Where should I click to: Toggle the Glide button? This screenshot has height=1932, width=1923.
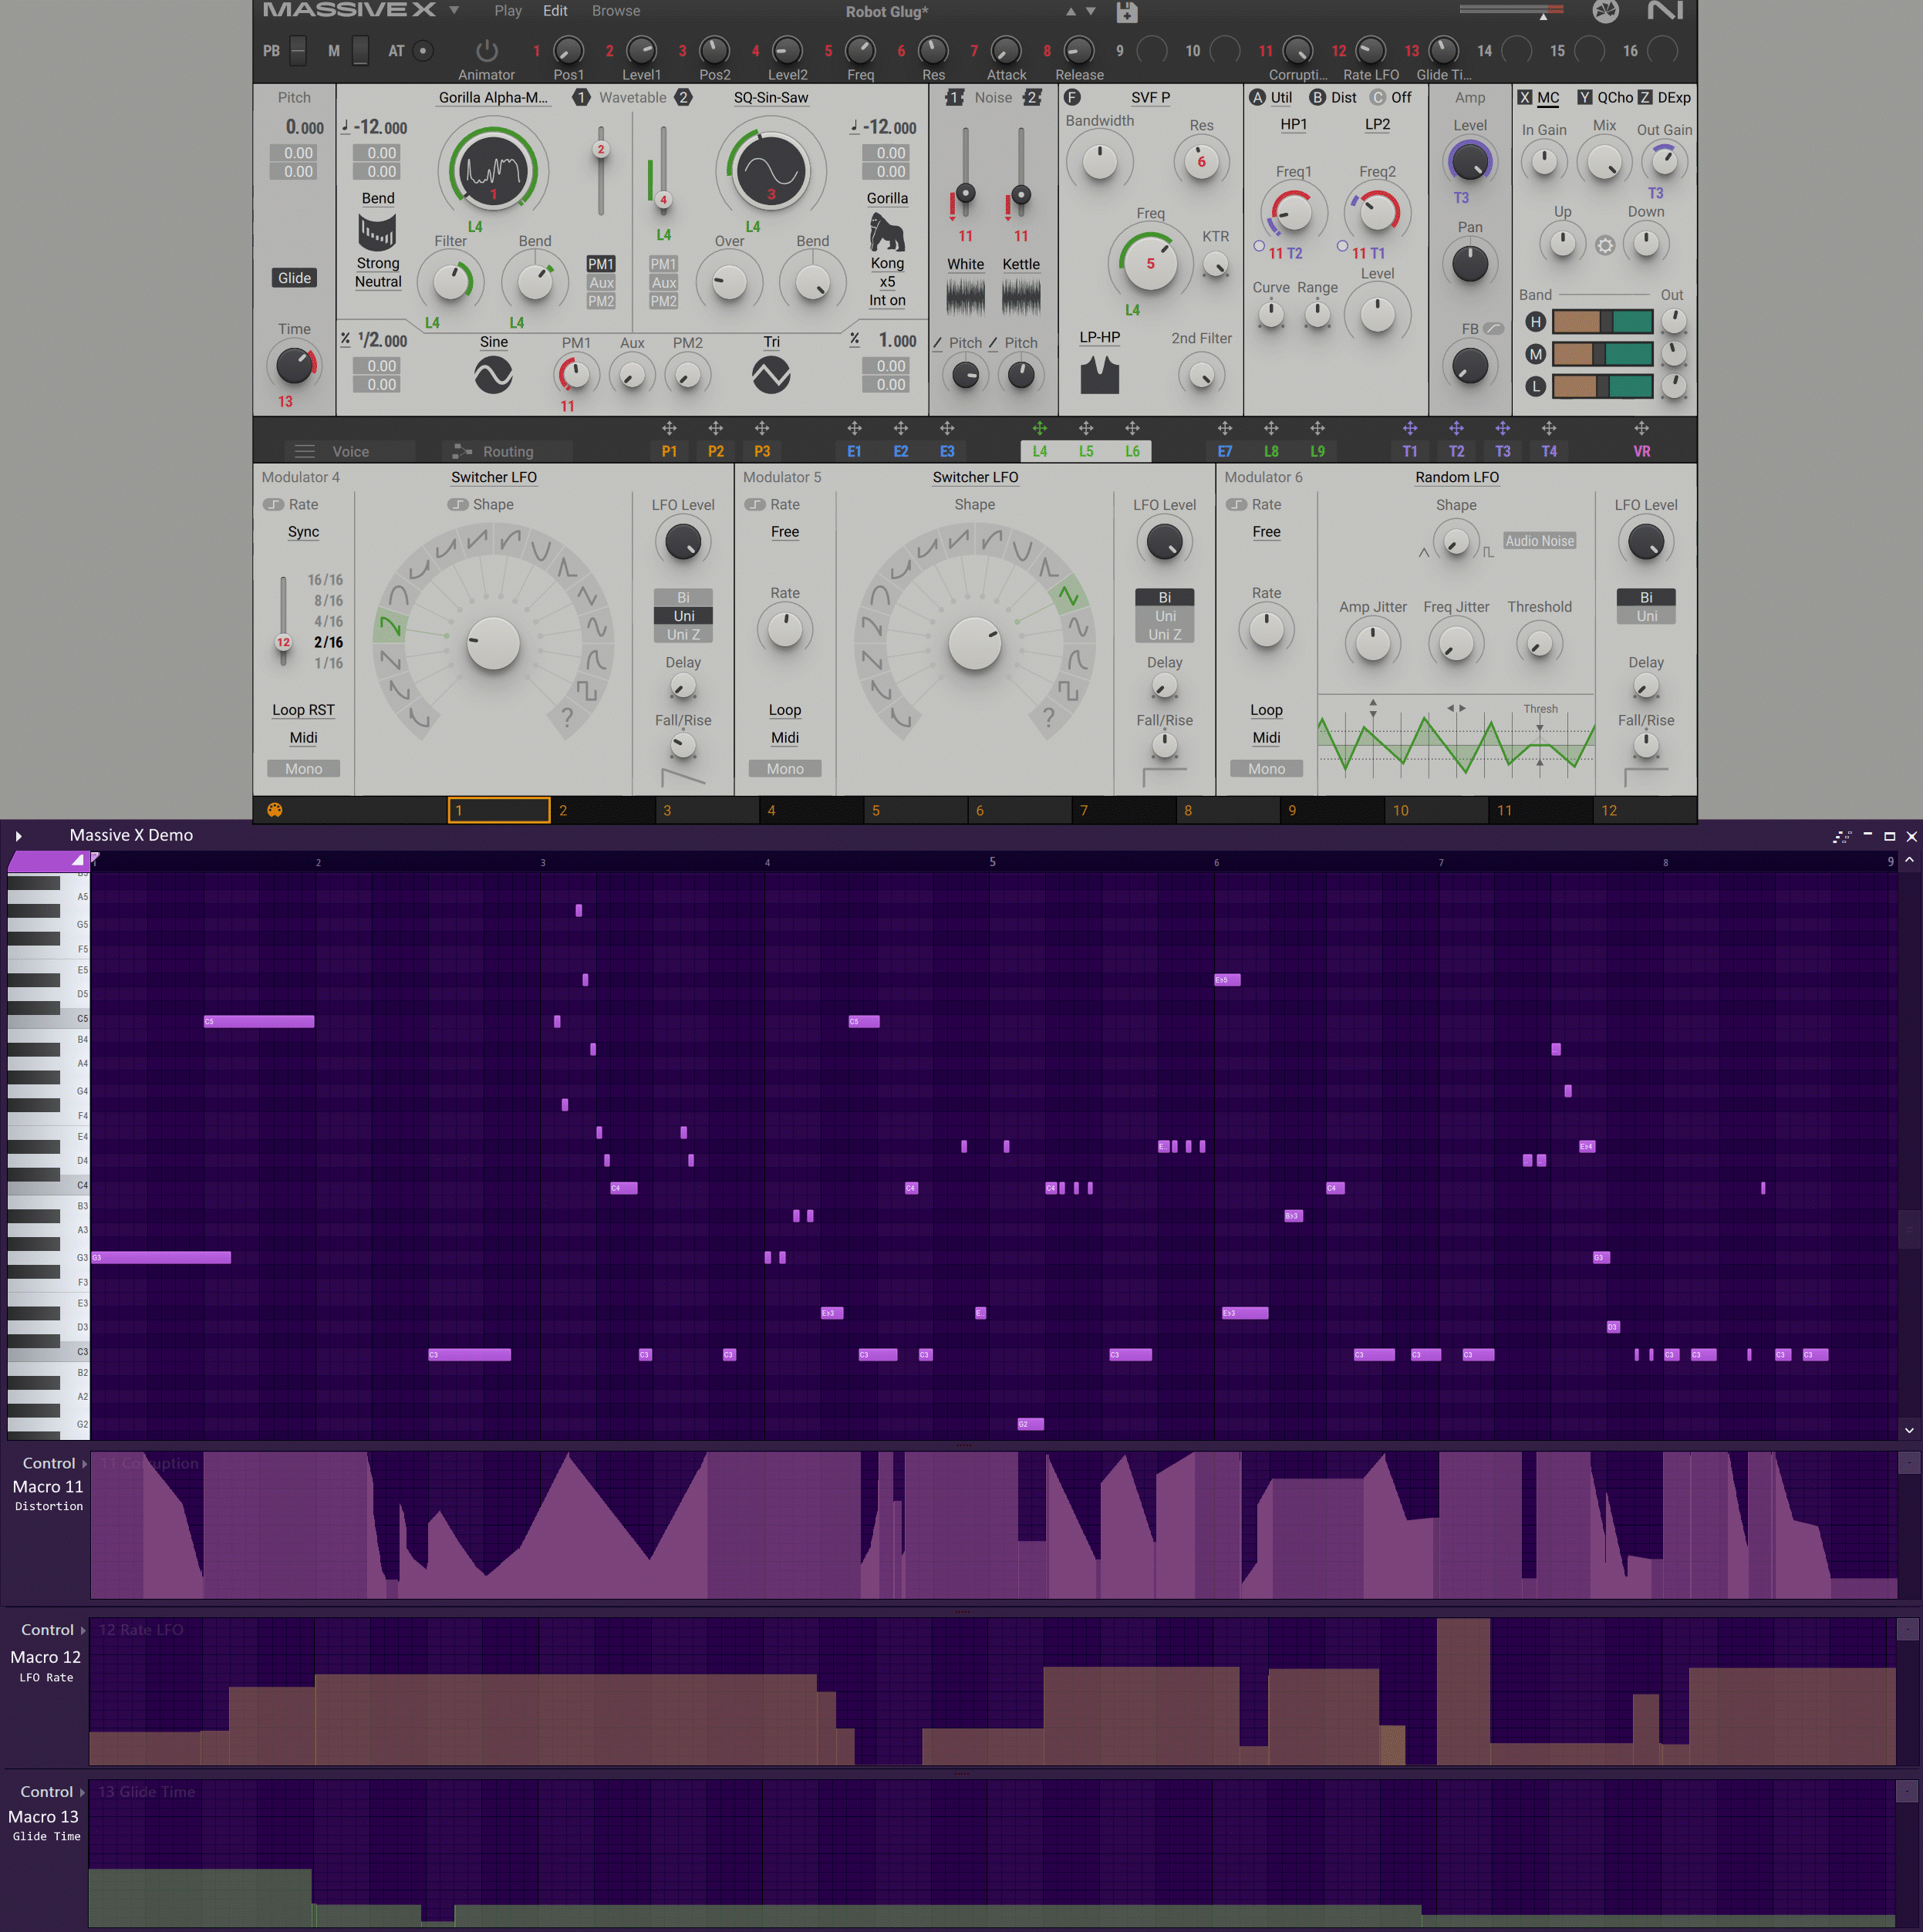pos(294,278)
